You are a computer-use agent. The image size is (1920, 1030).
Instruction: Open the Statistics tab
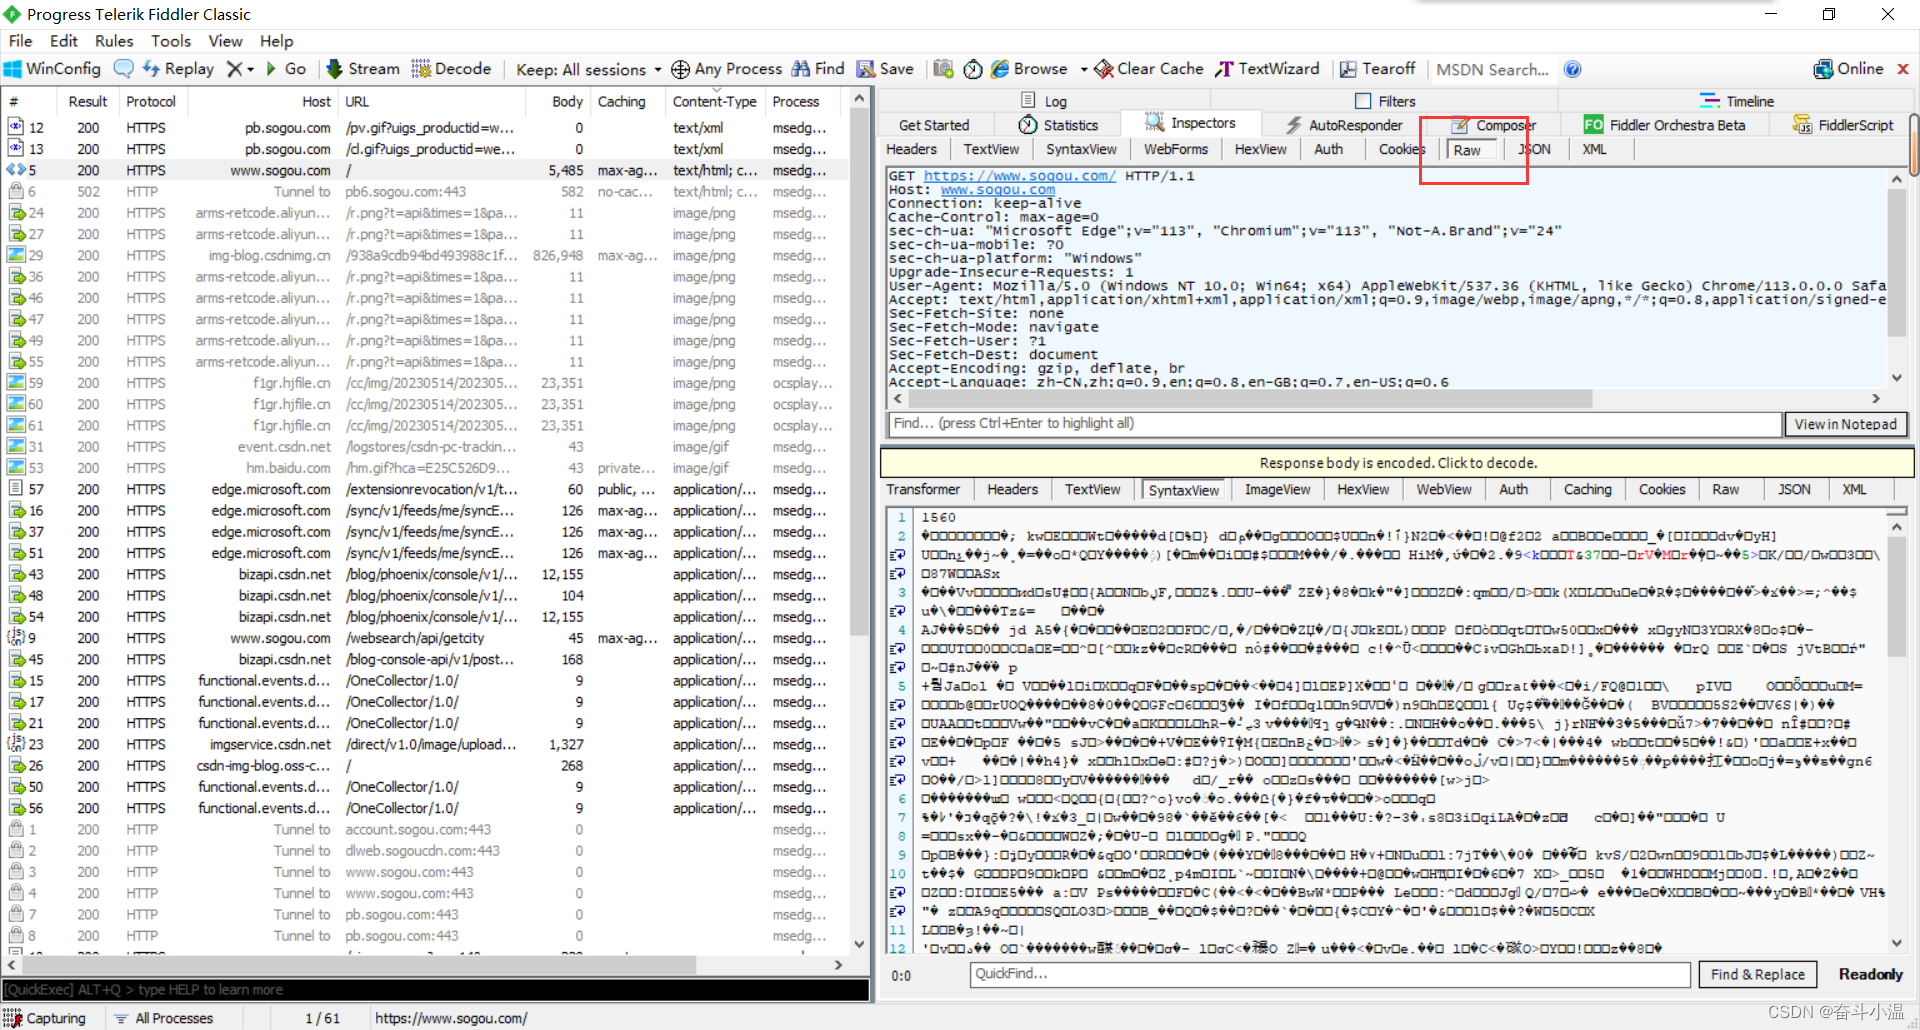click(x=1058, y=125)
